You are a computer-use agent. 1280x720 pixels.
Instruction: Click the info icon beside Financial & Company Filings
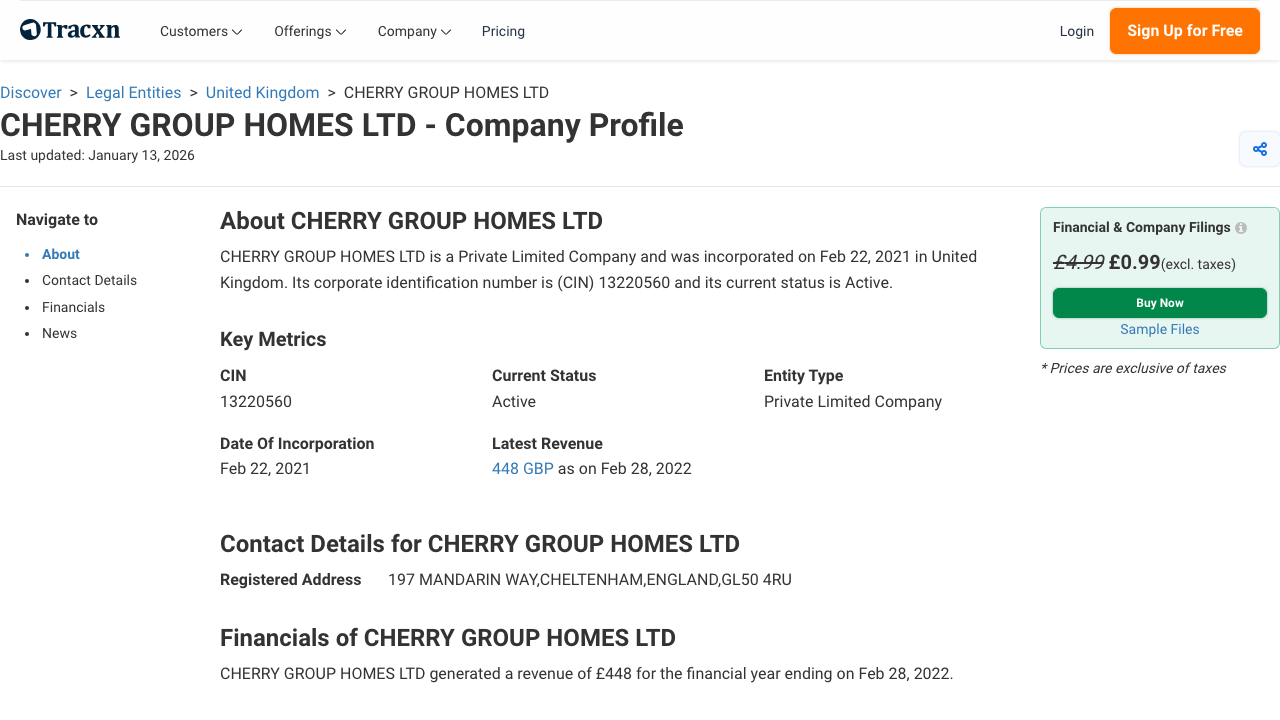[x=1240, y=227]
